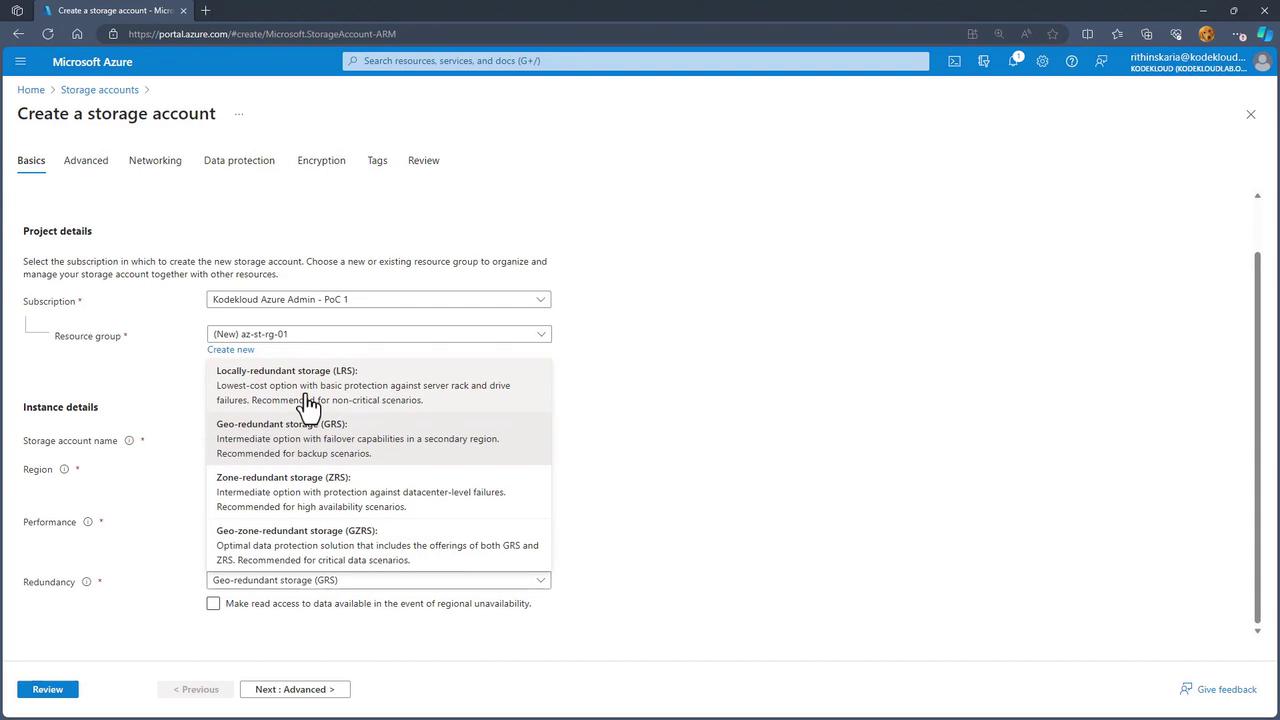Open the Directories and subscriptions filter icon
The width and height of the screenshot is (1280, 720).
pyautogui.click(x=984, y=61)
